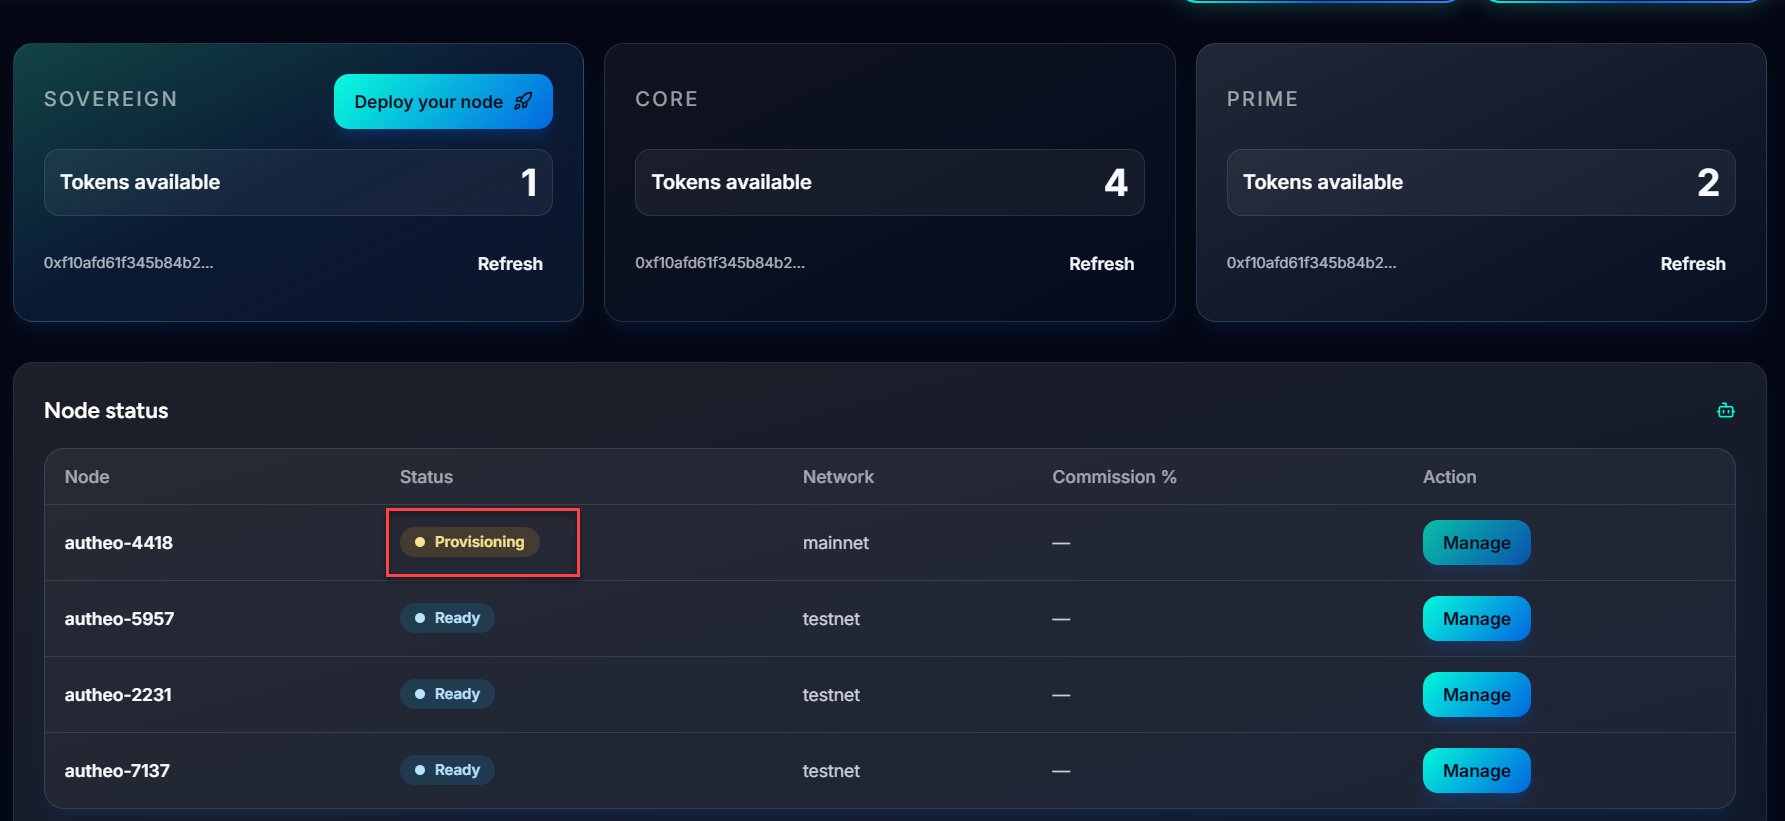Click testnet cell in autheo-2231 row
The height and width of the screenshot is (821, 1785).
pos(831,695)
